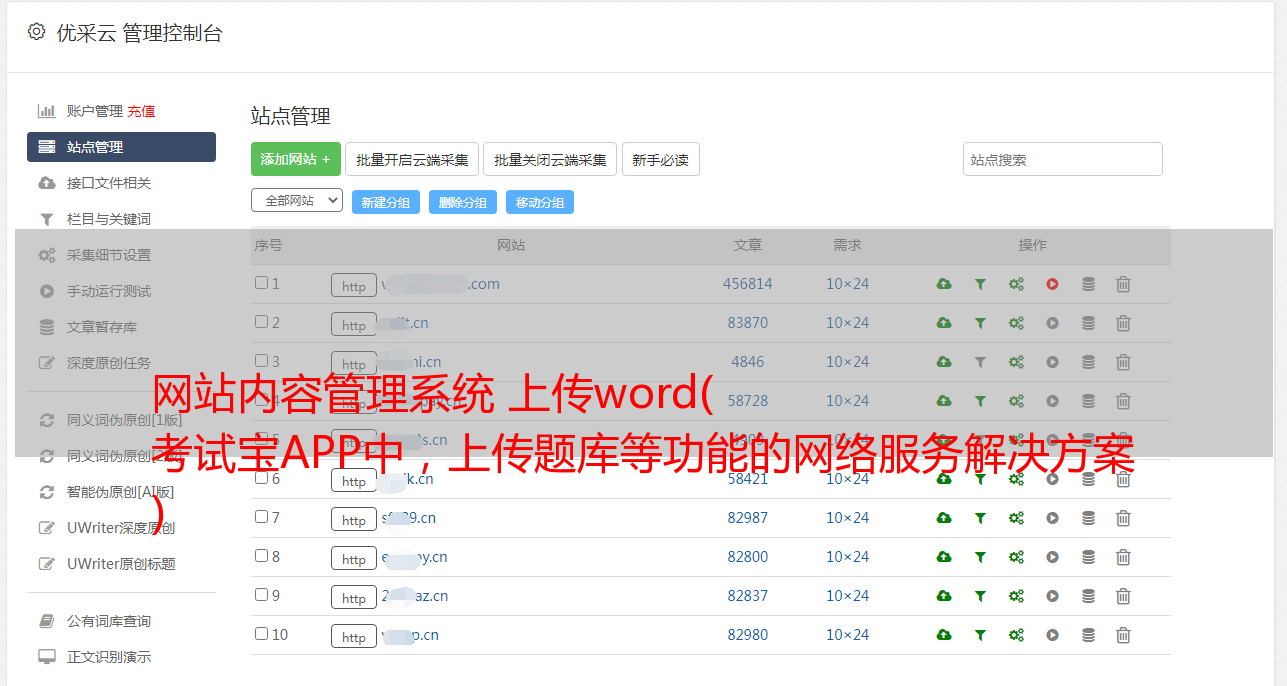
Task: Click cloud upload icon in row 9
Action: [x=944, y=596]
